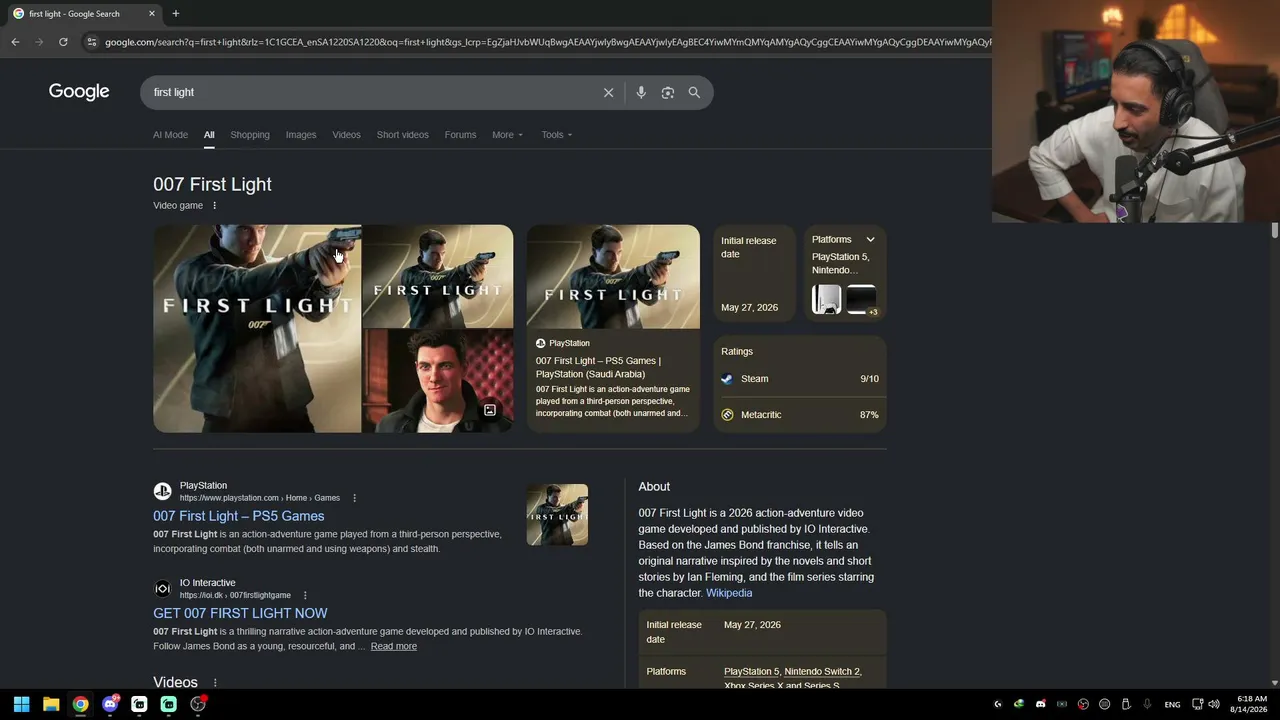Open the James Bond portrait image
The image size is (1280, 720).
pos(438,381)
